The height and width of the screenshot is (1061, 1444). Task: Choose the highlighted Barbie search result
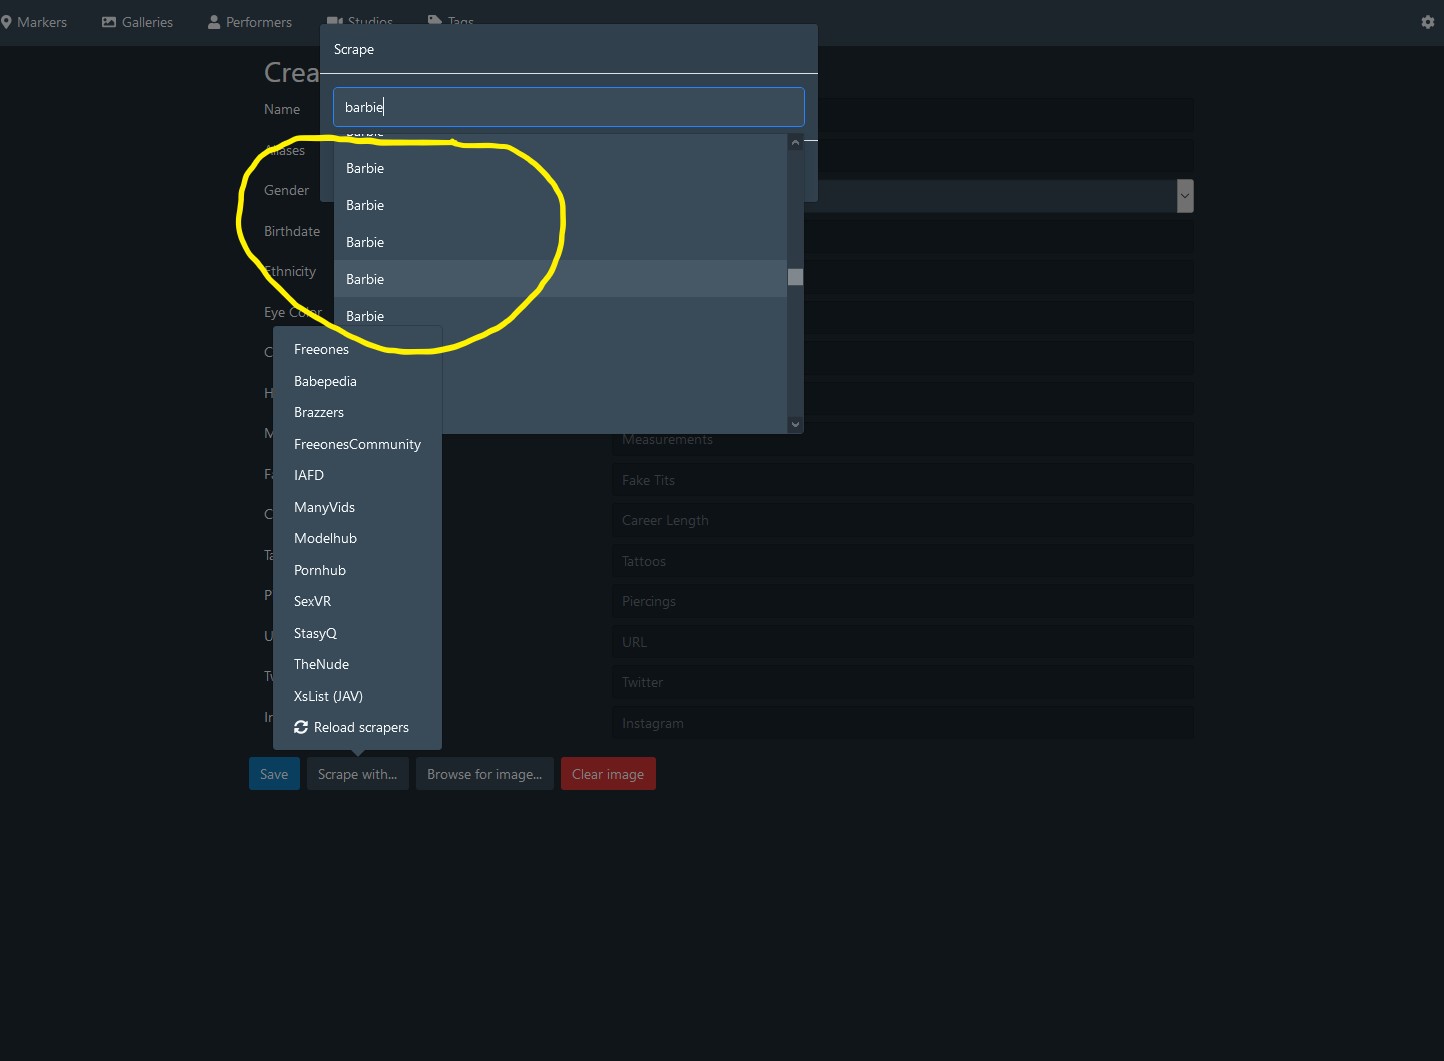click(560, 279)
